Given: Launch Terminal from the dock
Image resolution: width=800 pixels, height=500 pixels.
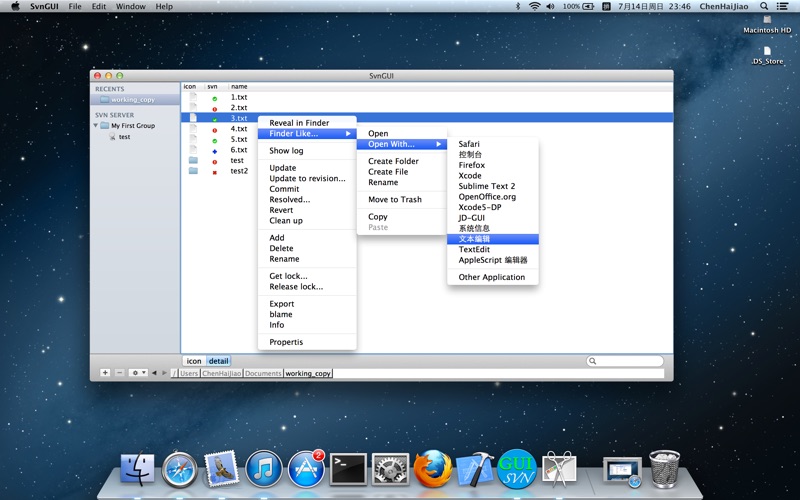Looking at the screenshot, I should coord(348,468).
